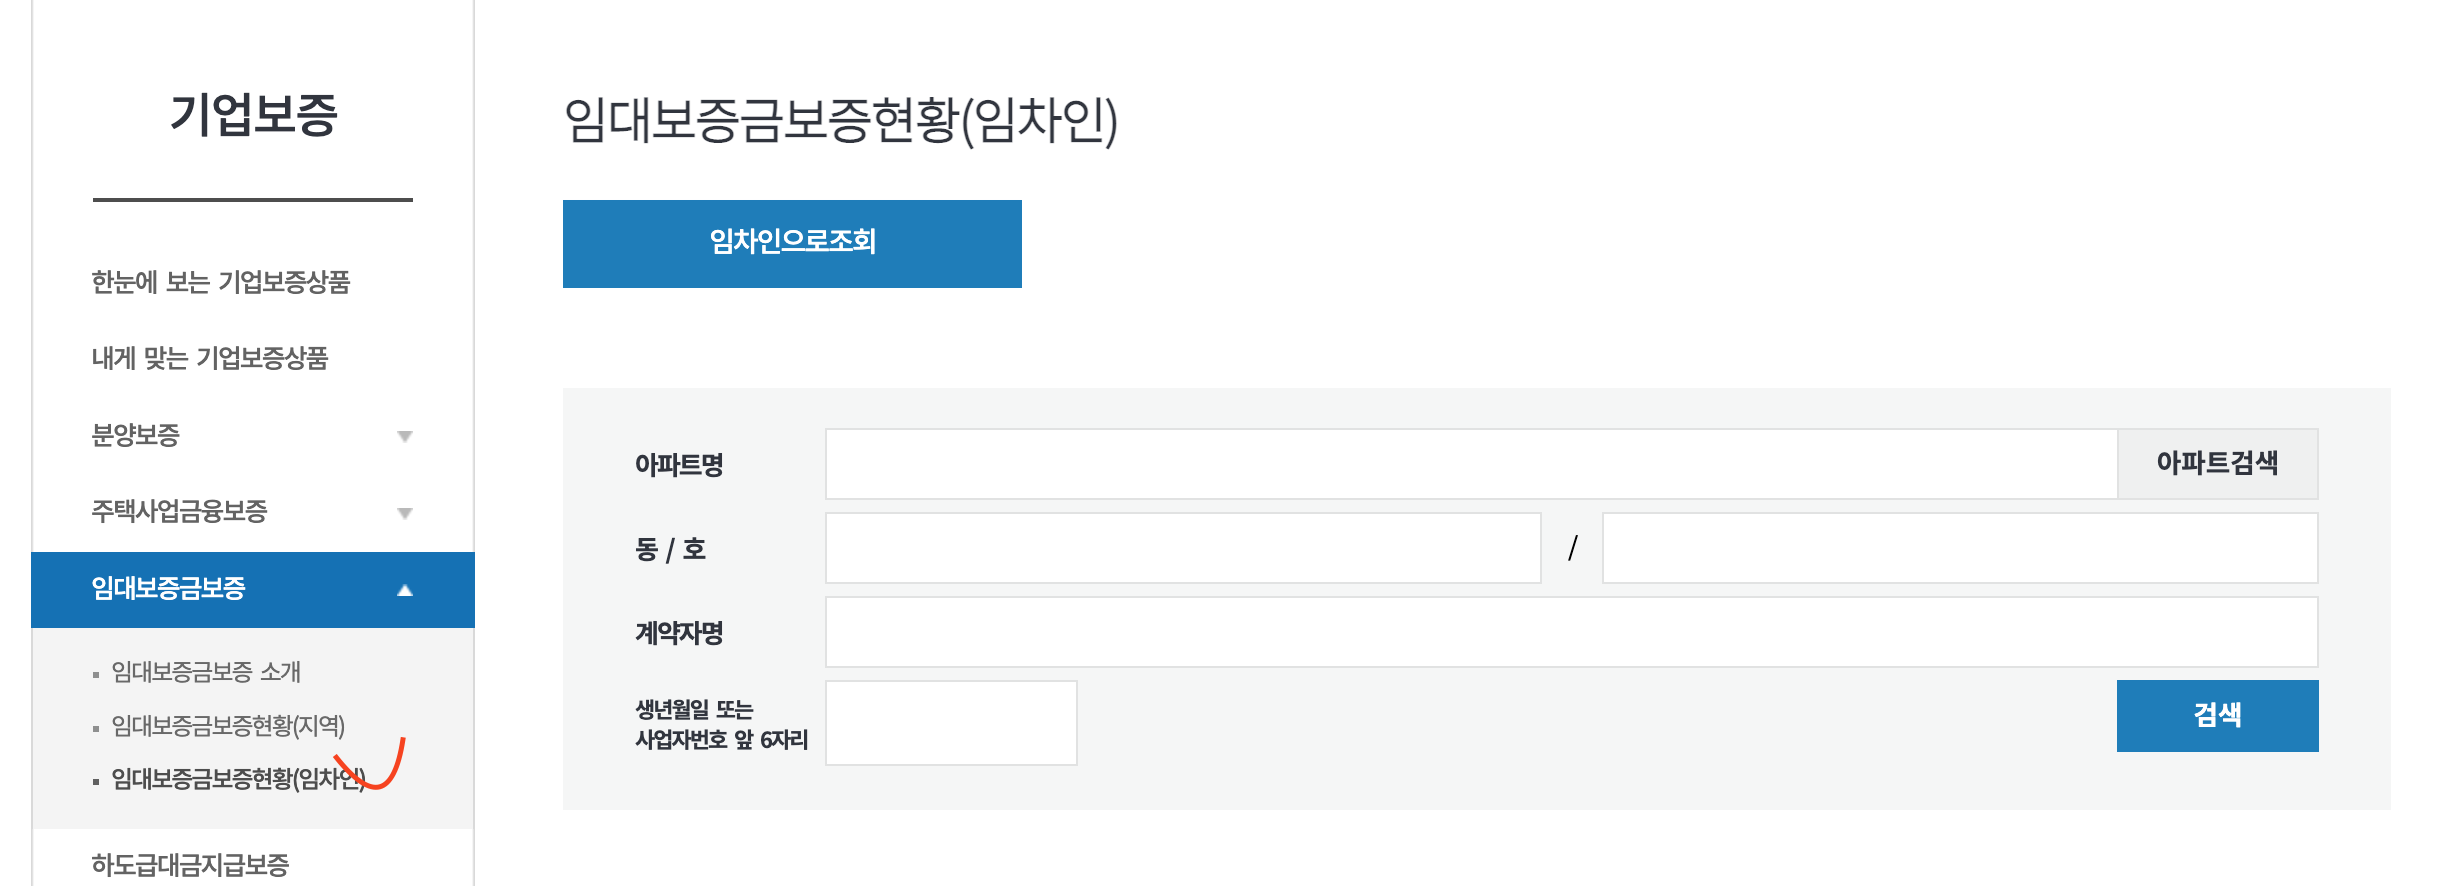Click the 임차인으로조회 button
The width and height of the screenshot is (2442, 886).
[791, 243]
